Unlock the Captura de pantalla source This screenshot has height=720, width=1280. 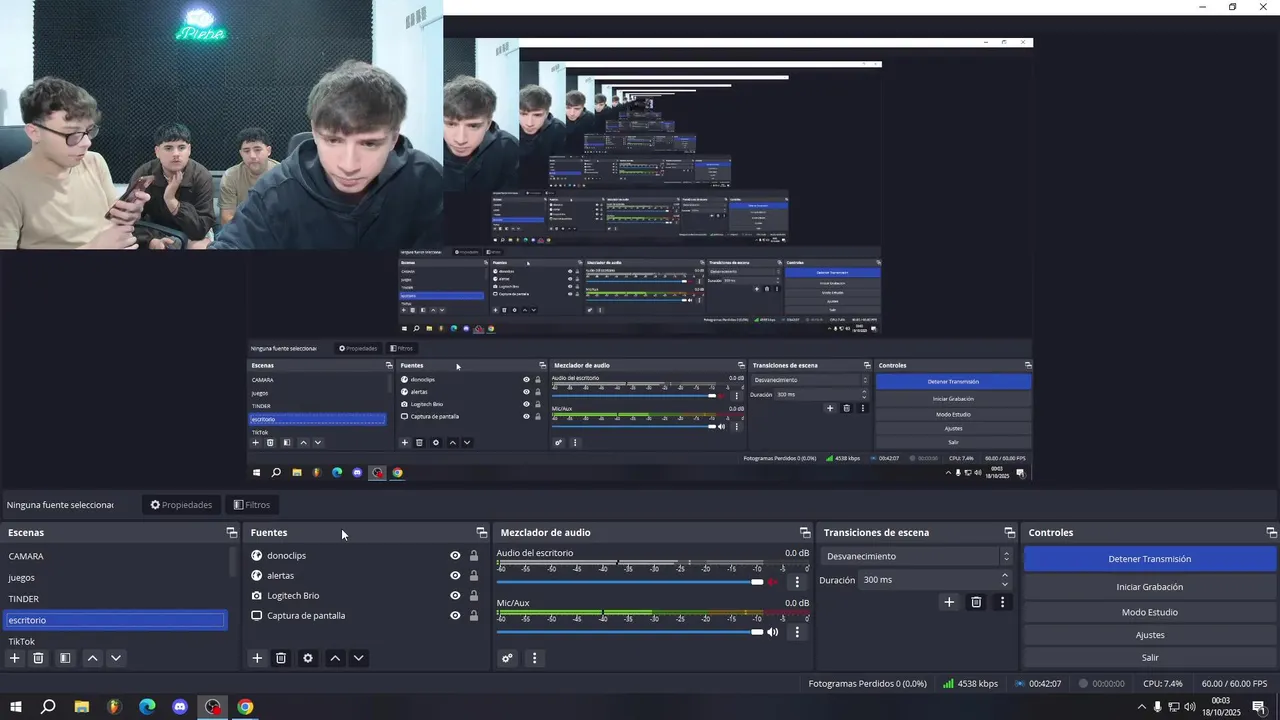click(x=474, y=616)
